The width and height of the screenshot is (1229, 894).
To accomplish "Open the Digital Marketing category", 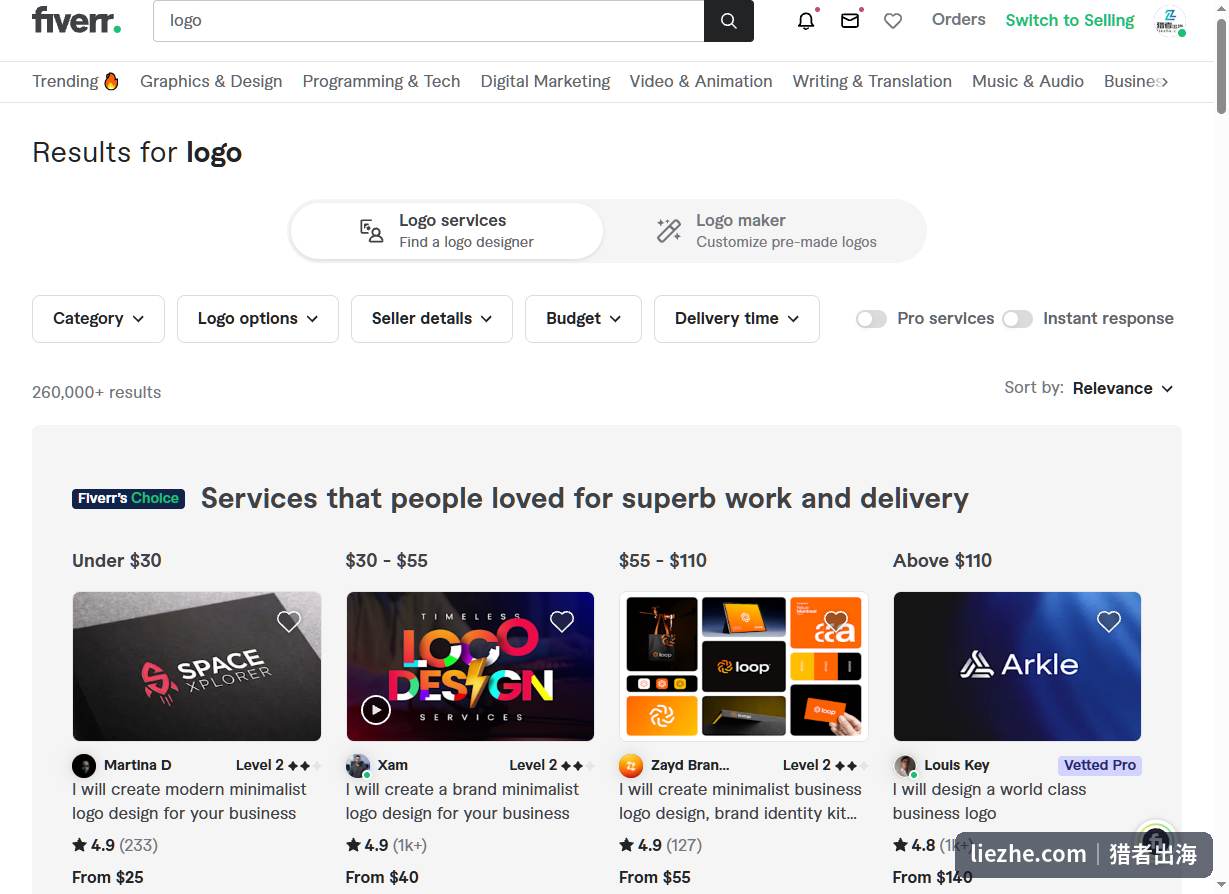I will [545, 81].
